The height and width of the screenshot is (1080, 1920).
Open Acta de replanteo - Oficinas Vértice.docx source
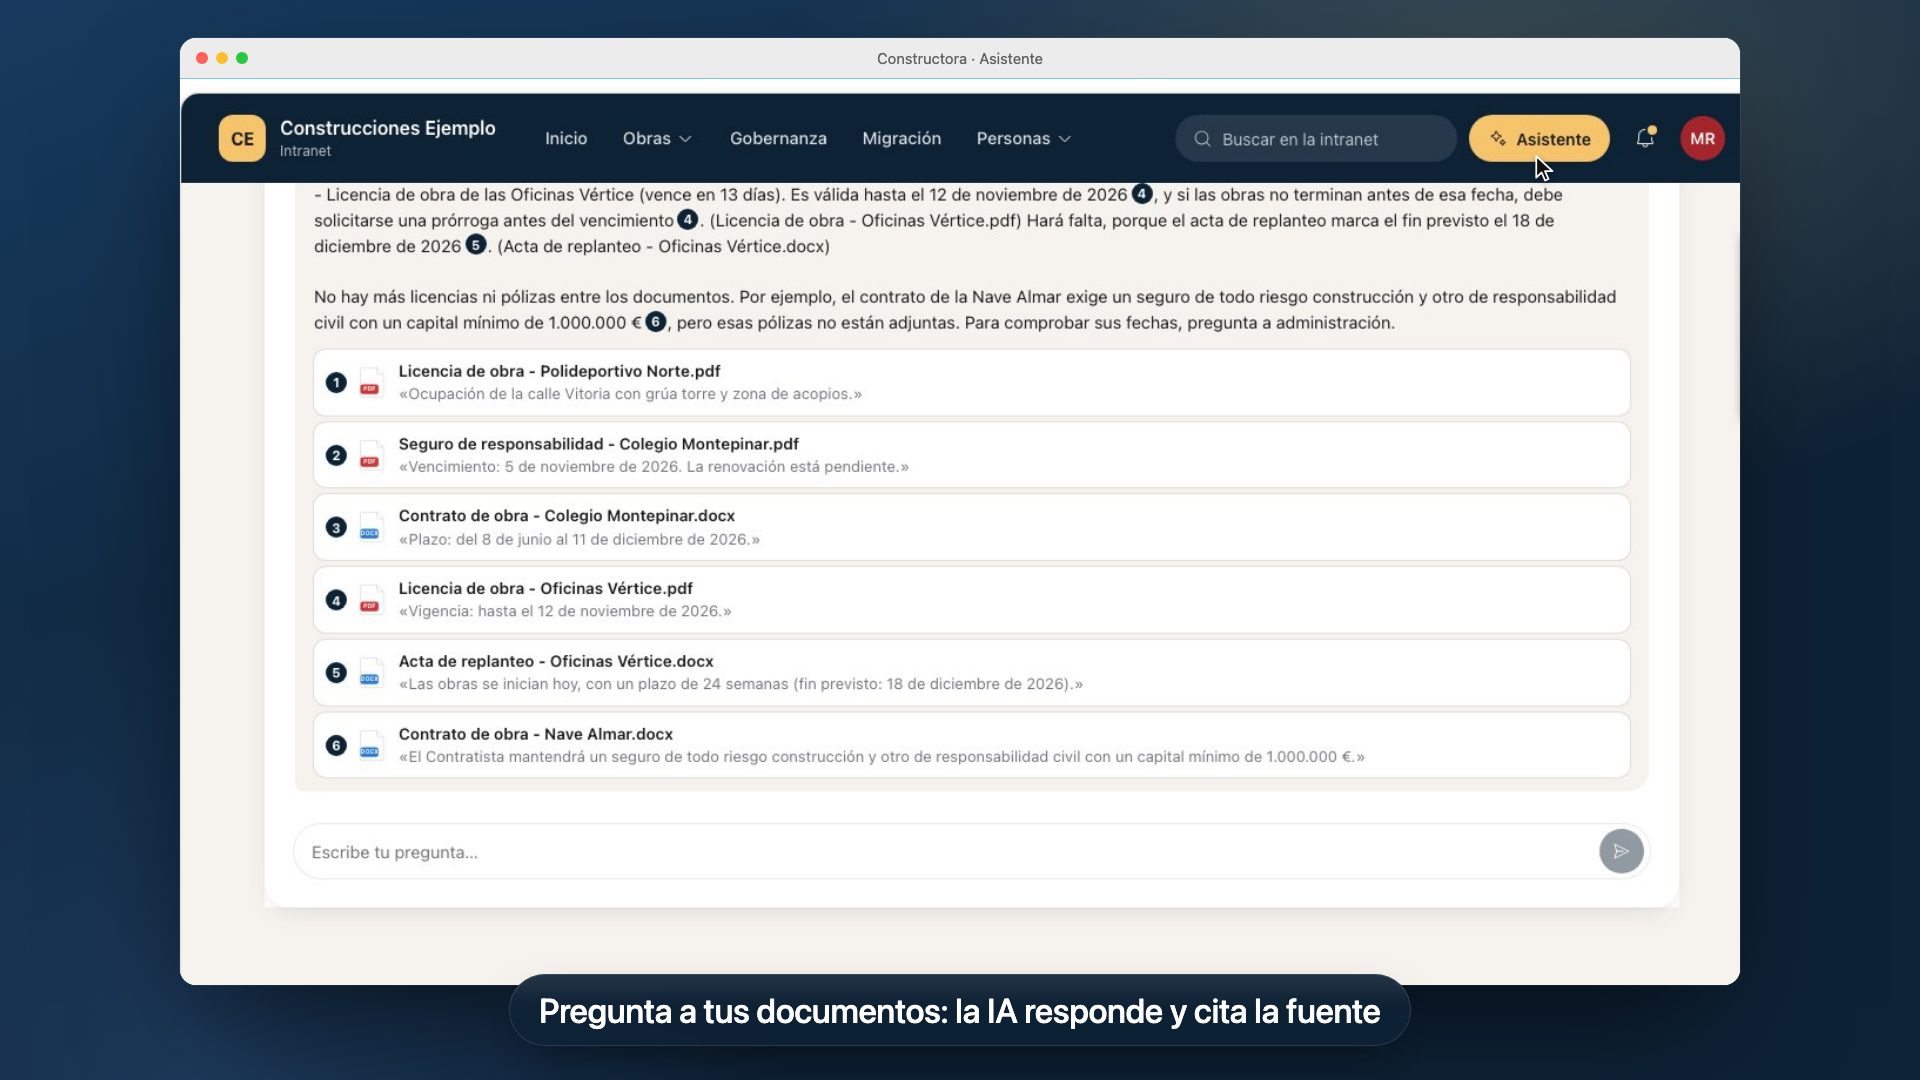pyautogui.click(x=972, y=673)
